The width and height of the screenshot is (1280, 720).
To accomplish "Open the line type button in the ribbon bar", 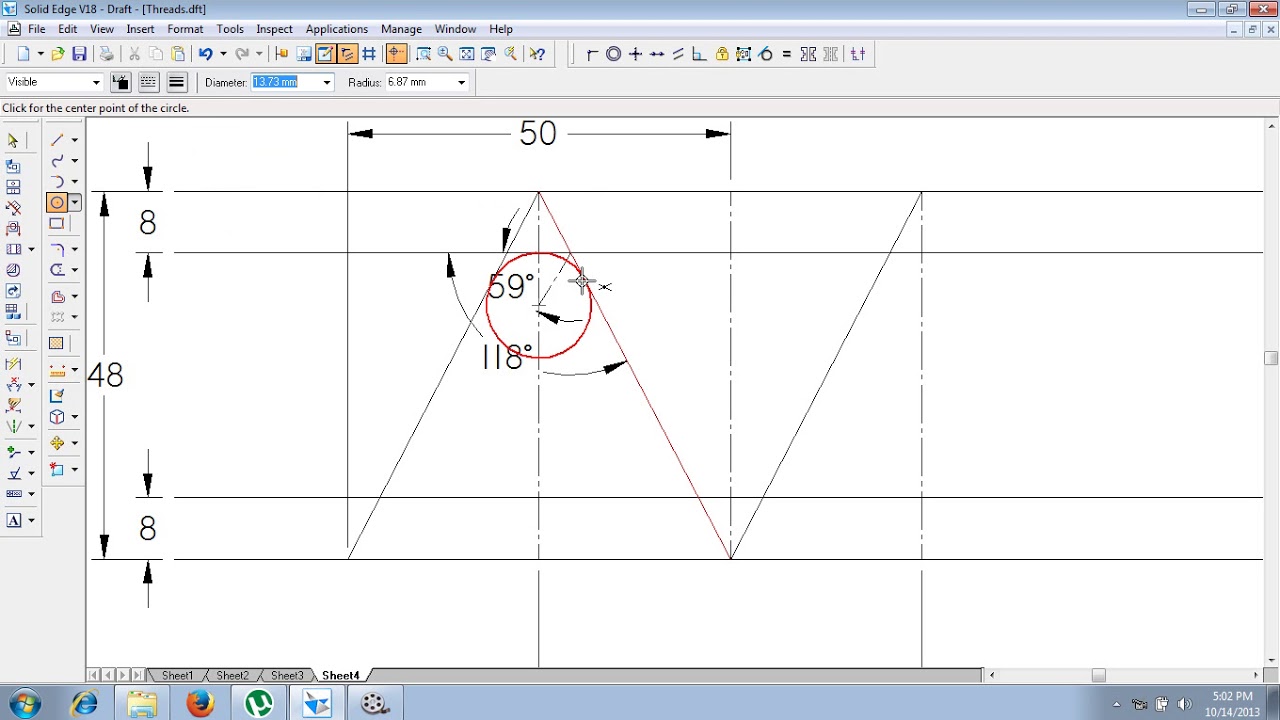I will tap(148, 82).
